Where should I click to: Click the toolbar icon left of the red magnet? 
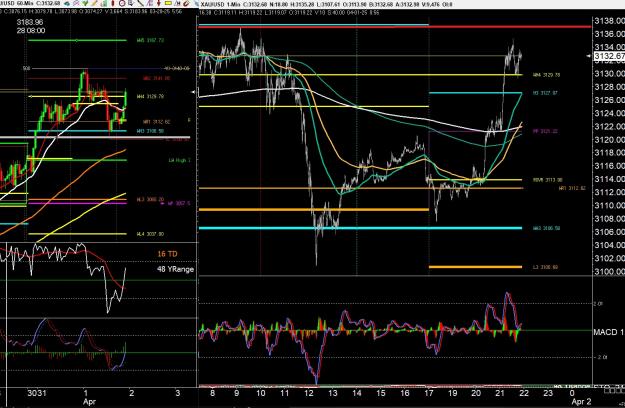(177, 3)
